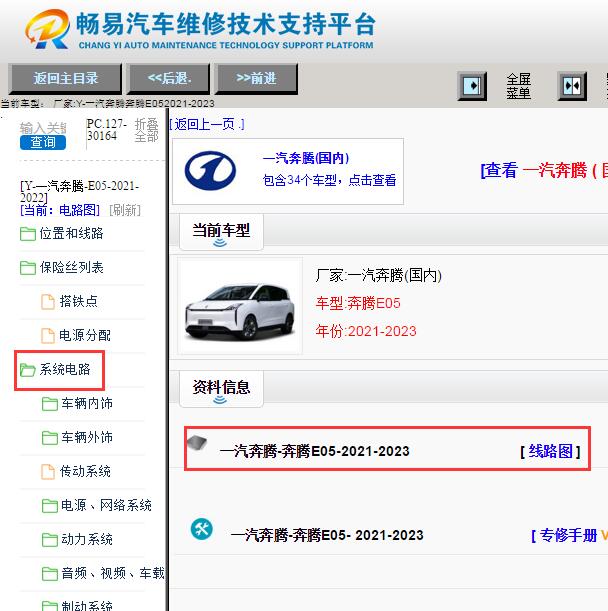
Task: Click the 当前:电路图 link
Action: tap(60, 210)
